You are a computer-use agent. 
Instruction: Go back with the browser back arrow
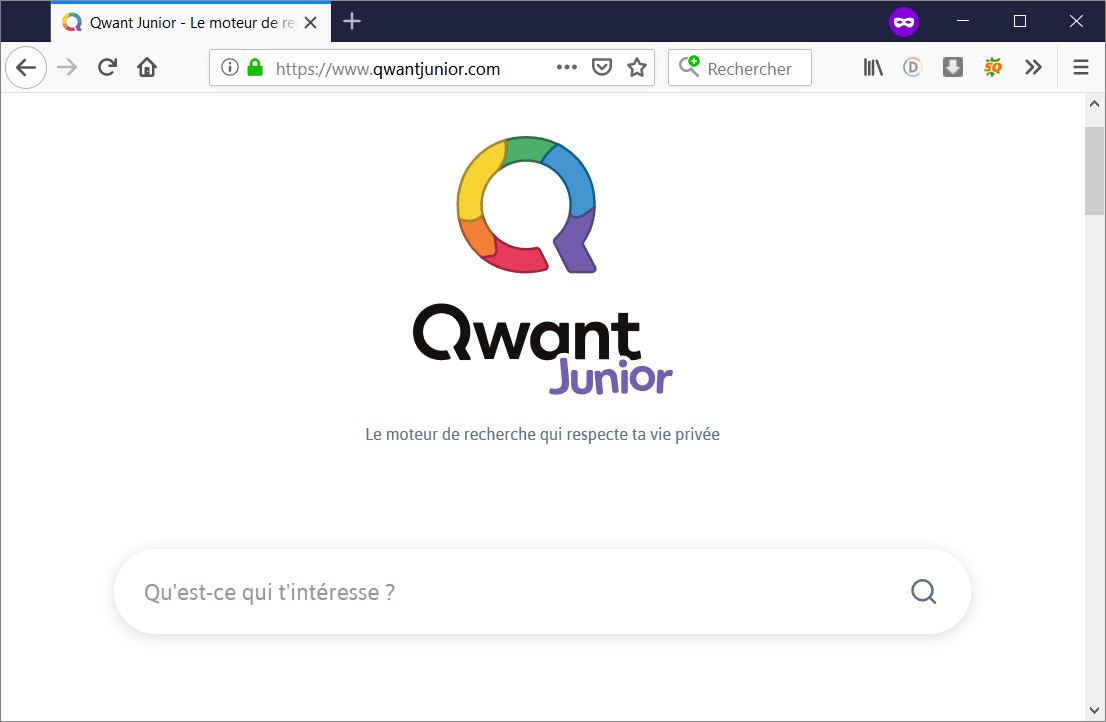pyautogui.click(x=26, y=68)
